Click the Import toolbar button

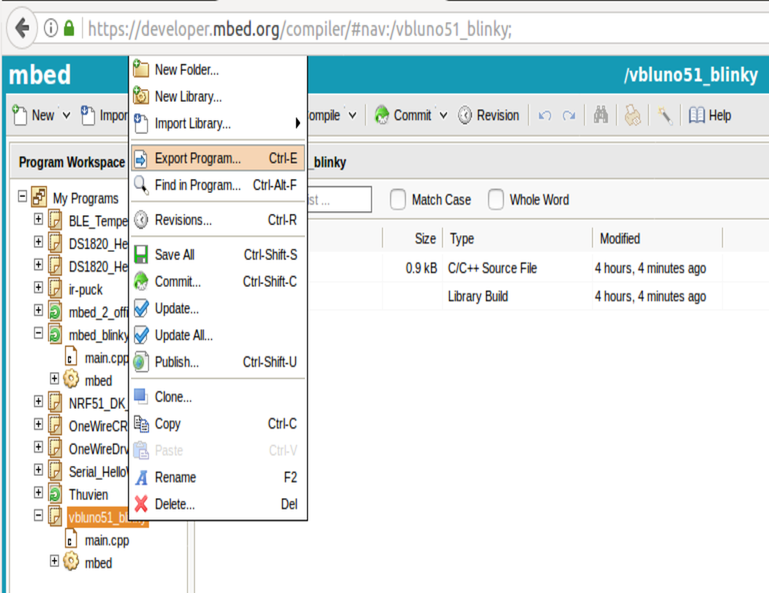tap(104, 115)
